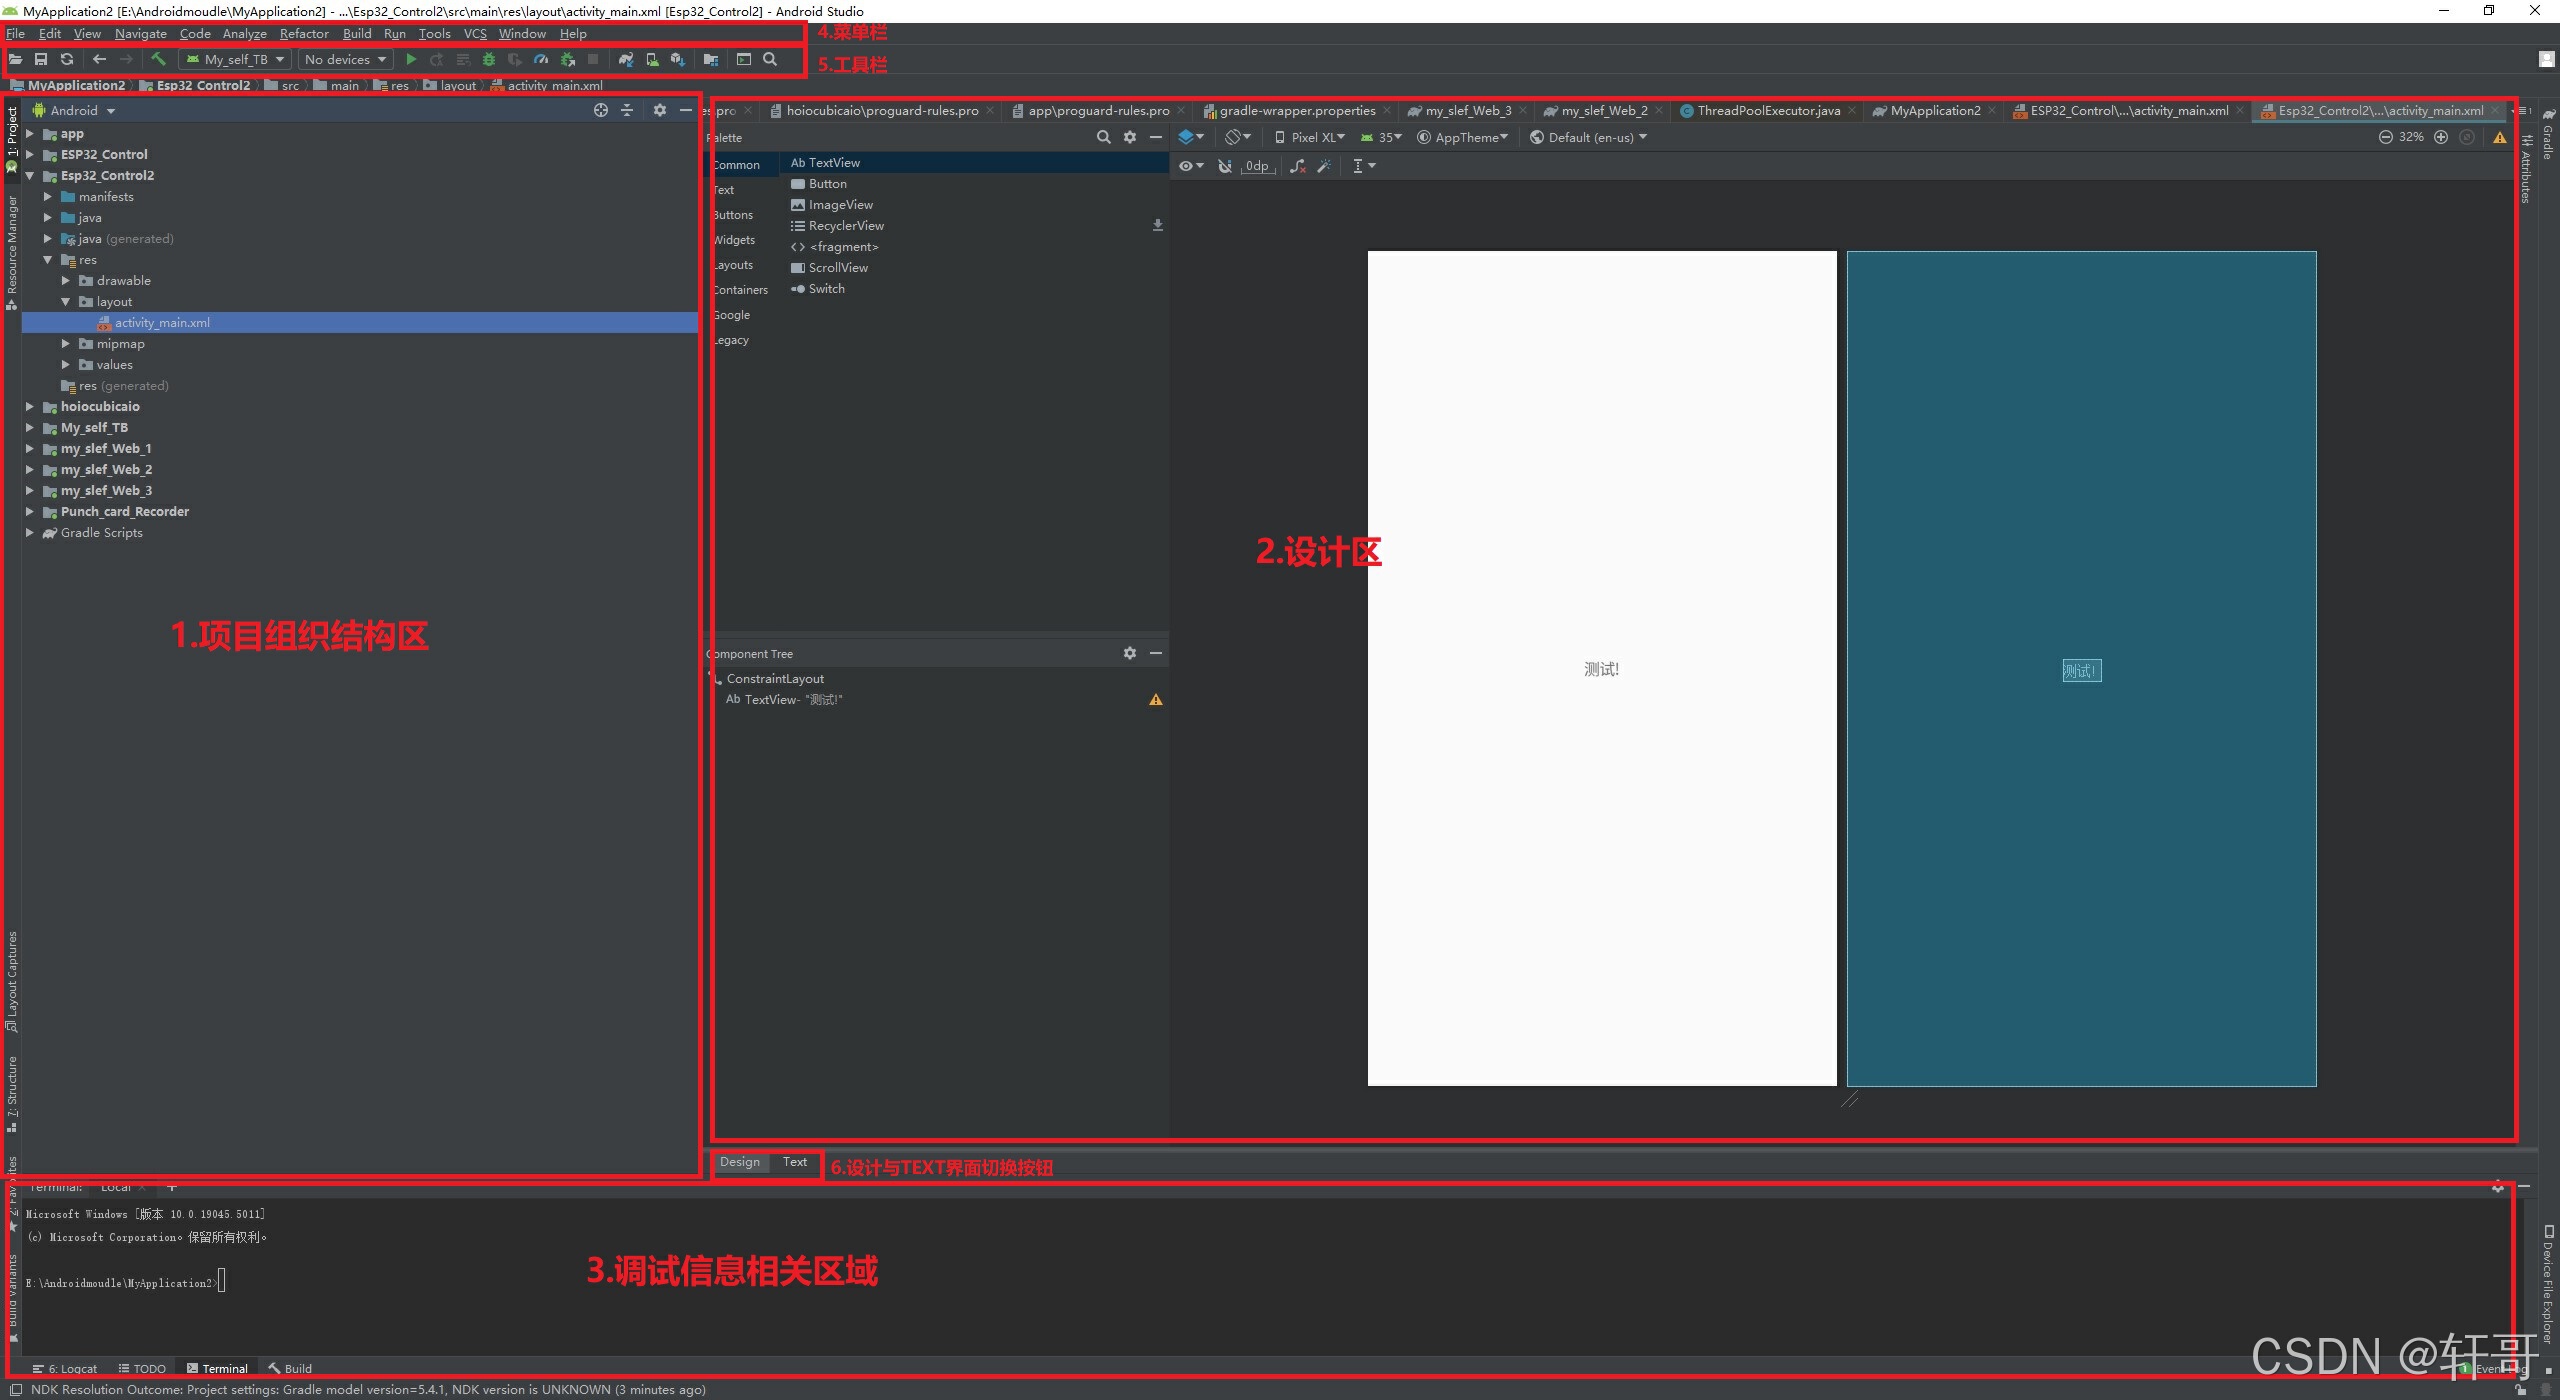The width and height of the screenshot is (2560, 1400).
Task: Zoom in the design surface
Action: click(x=2441, y=137)
